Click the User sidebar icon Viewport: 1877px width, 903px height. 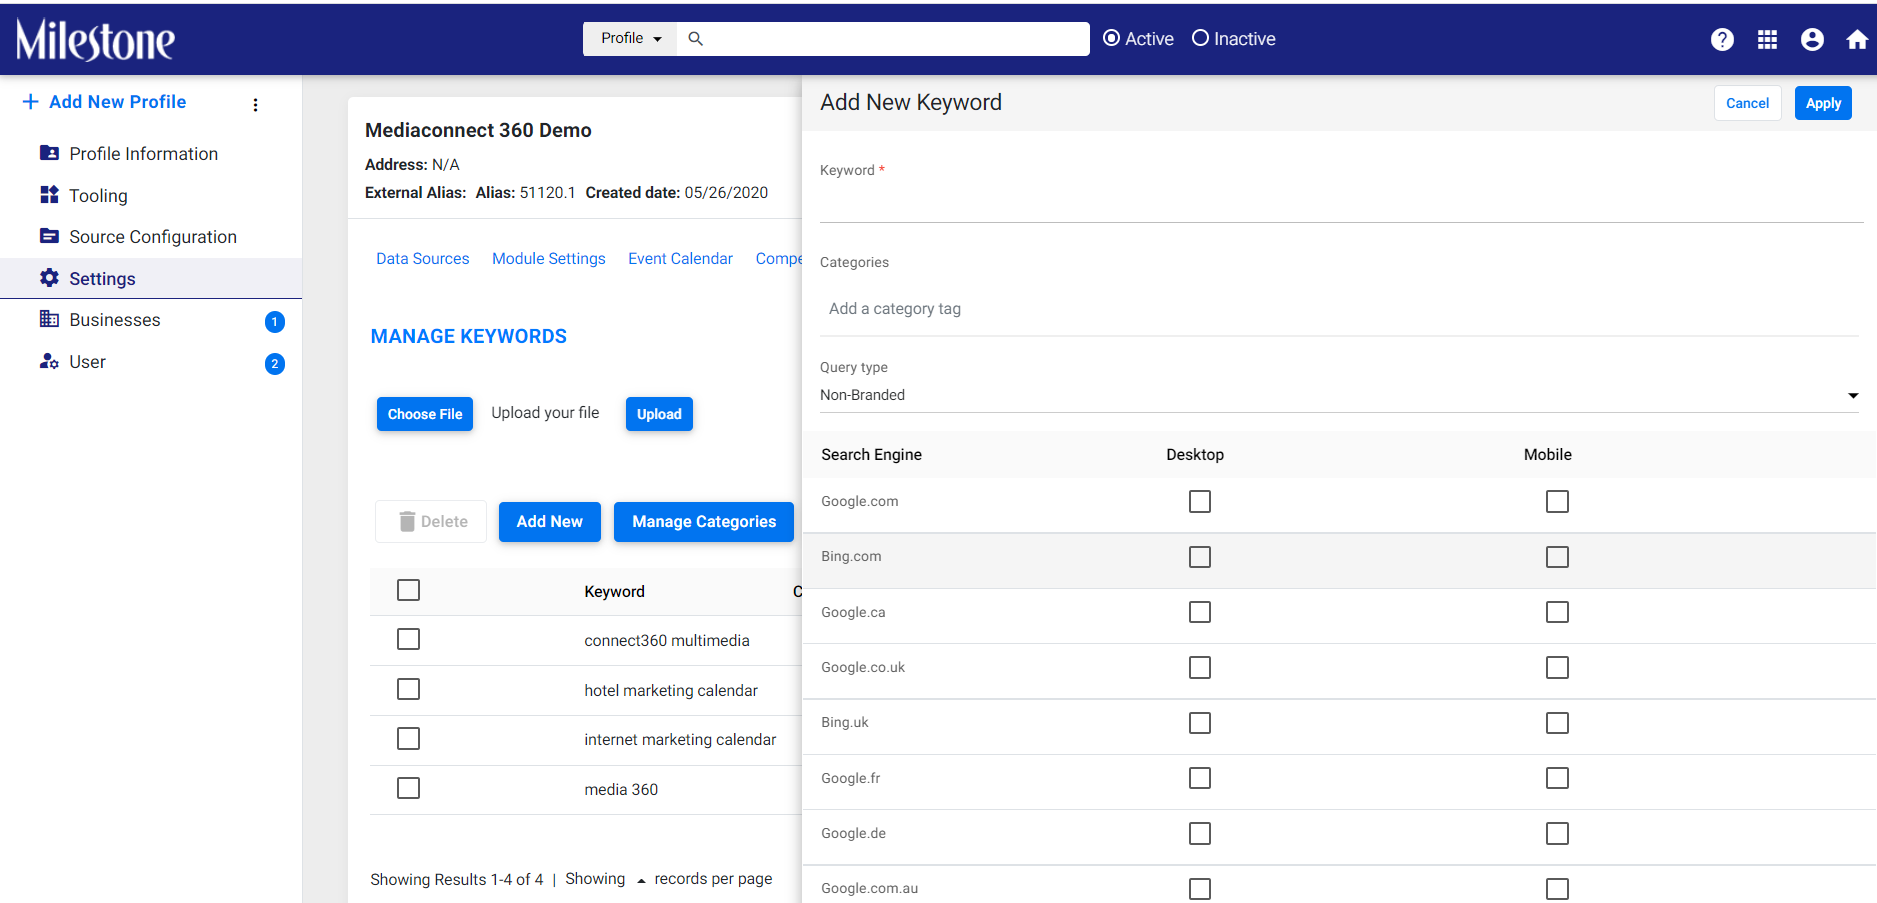(x=49, y=361)
